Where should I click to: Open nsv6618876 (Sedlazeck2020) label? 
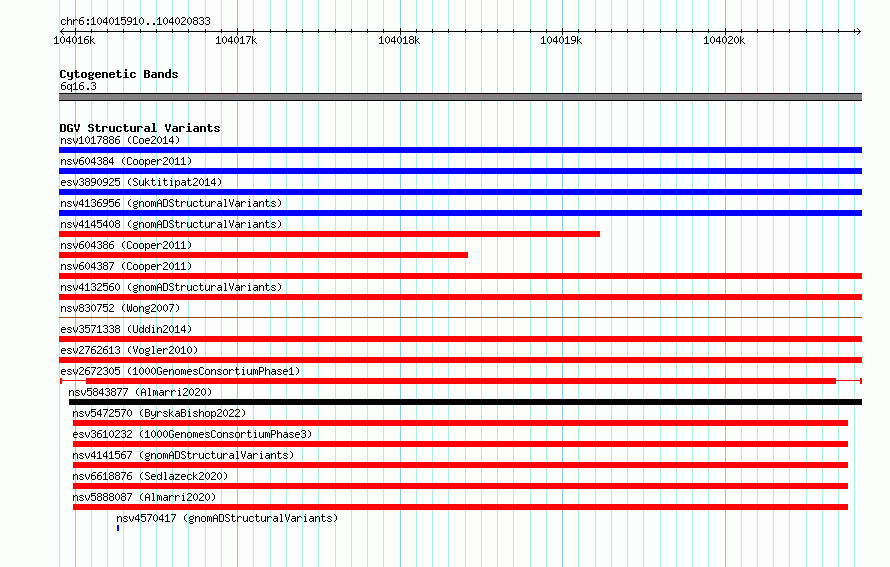point(150,476)
